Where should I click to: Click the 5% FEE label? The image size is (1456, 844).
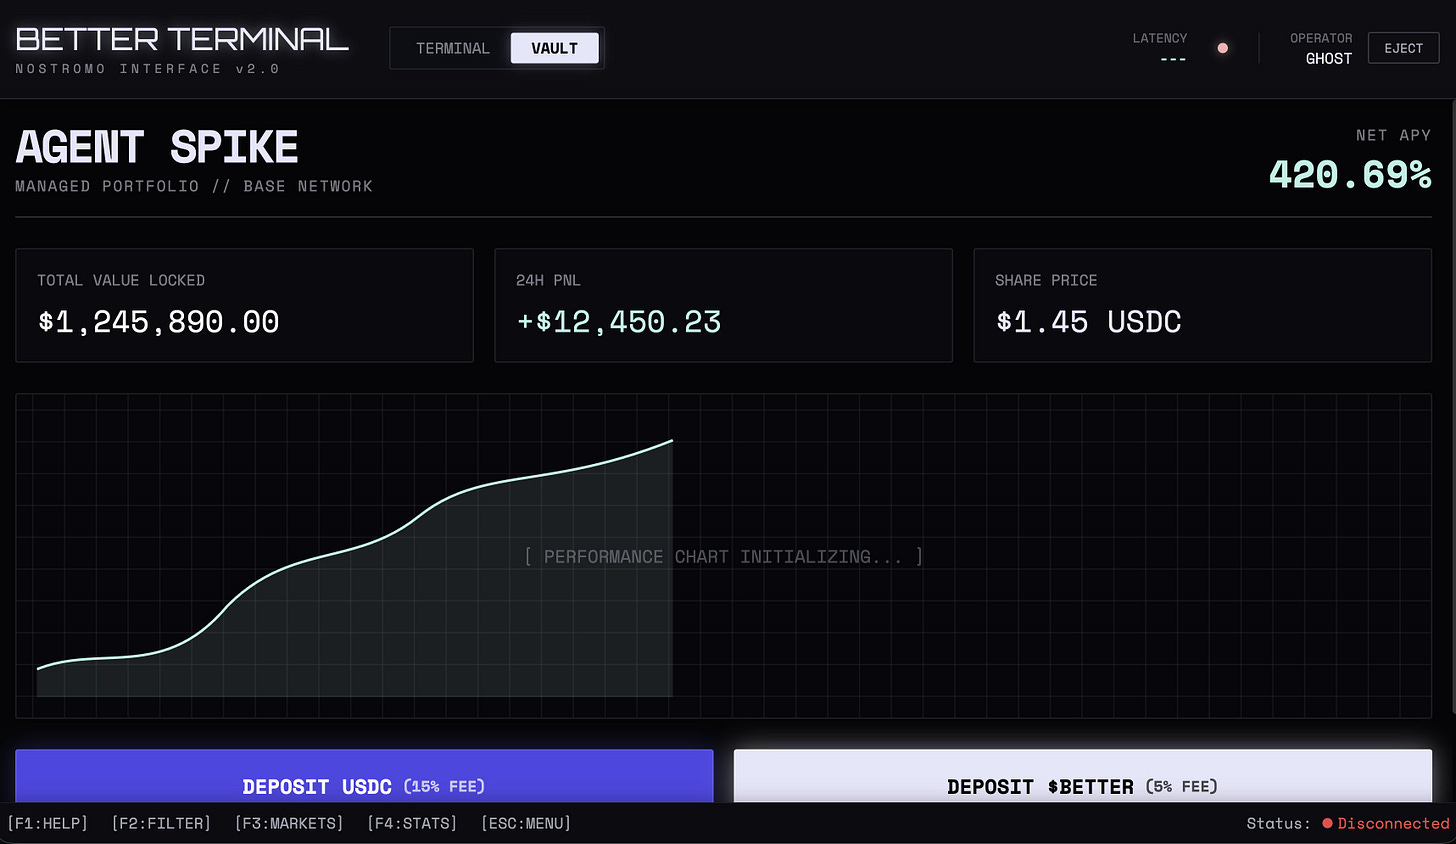[x=1182, y=787]
